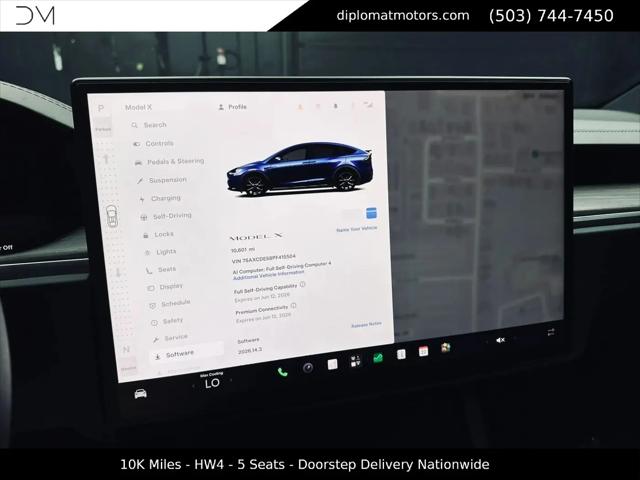Screen dimensions: 640x480
Task: Open the dashcam camera icon
Action: click(x=308, y=368)
